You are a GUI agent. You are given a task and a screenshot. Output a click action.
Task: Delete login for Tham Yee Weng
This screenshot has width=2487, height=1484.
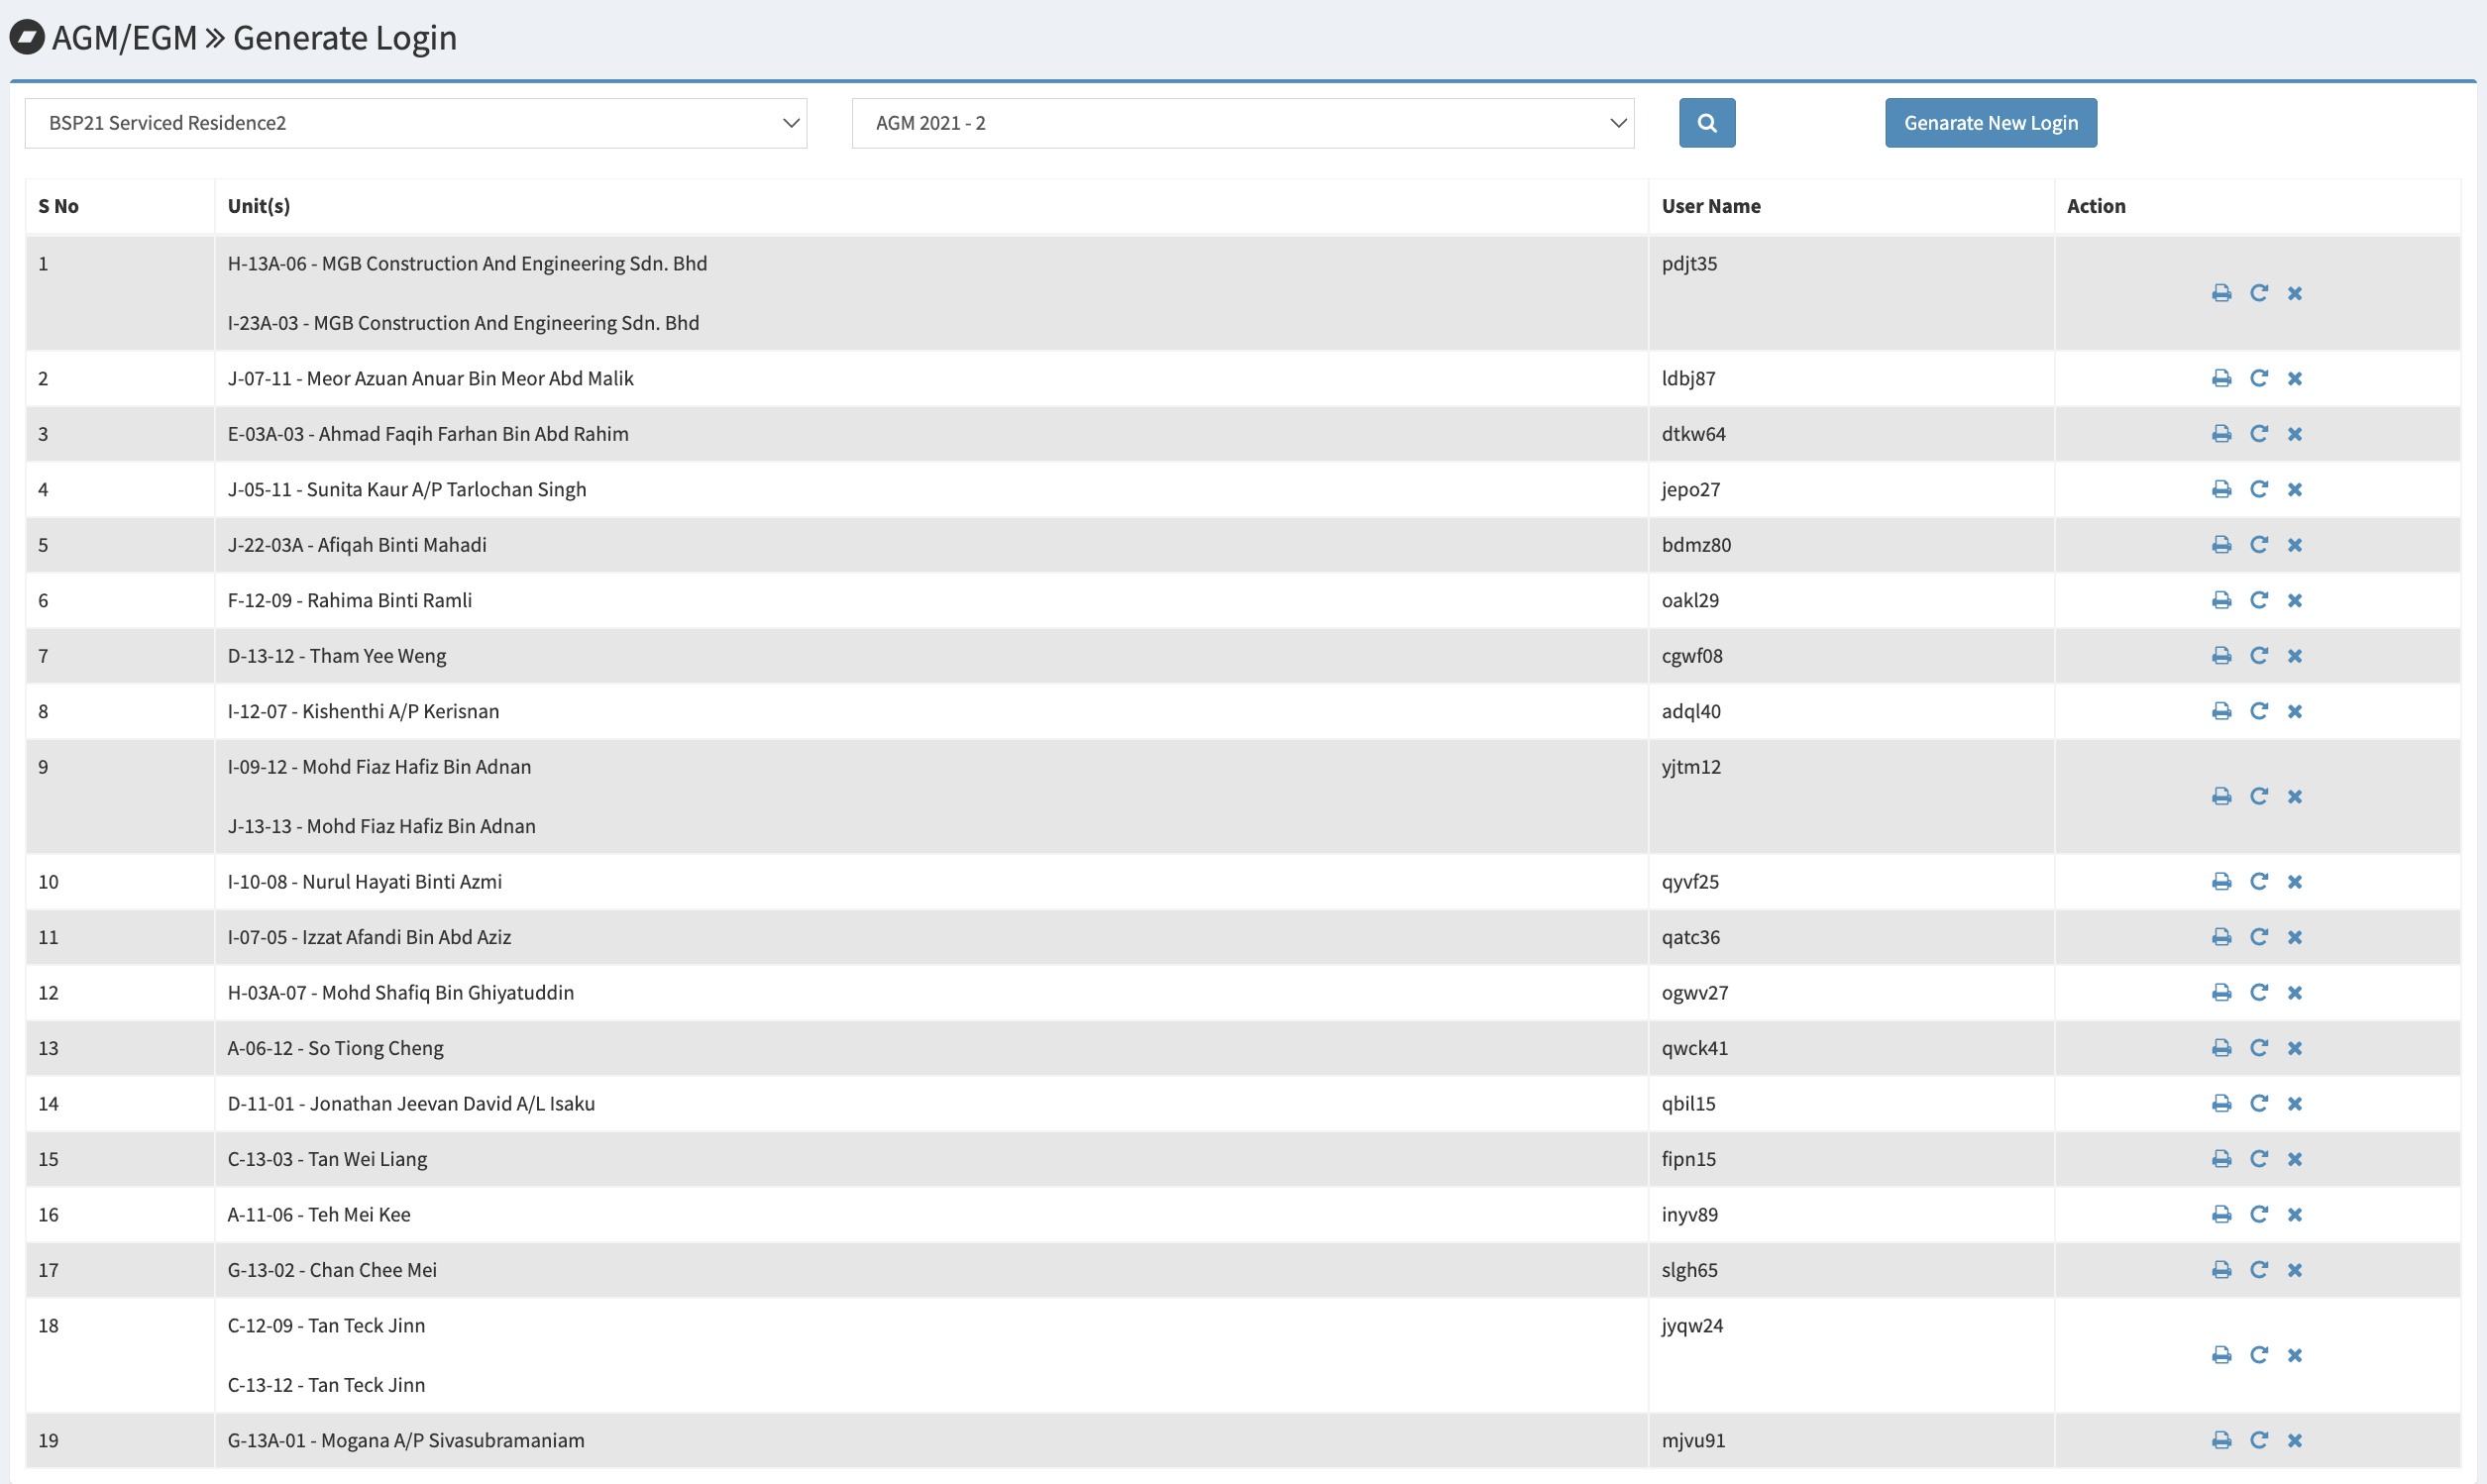click(2295, 656)
